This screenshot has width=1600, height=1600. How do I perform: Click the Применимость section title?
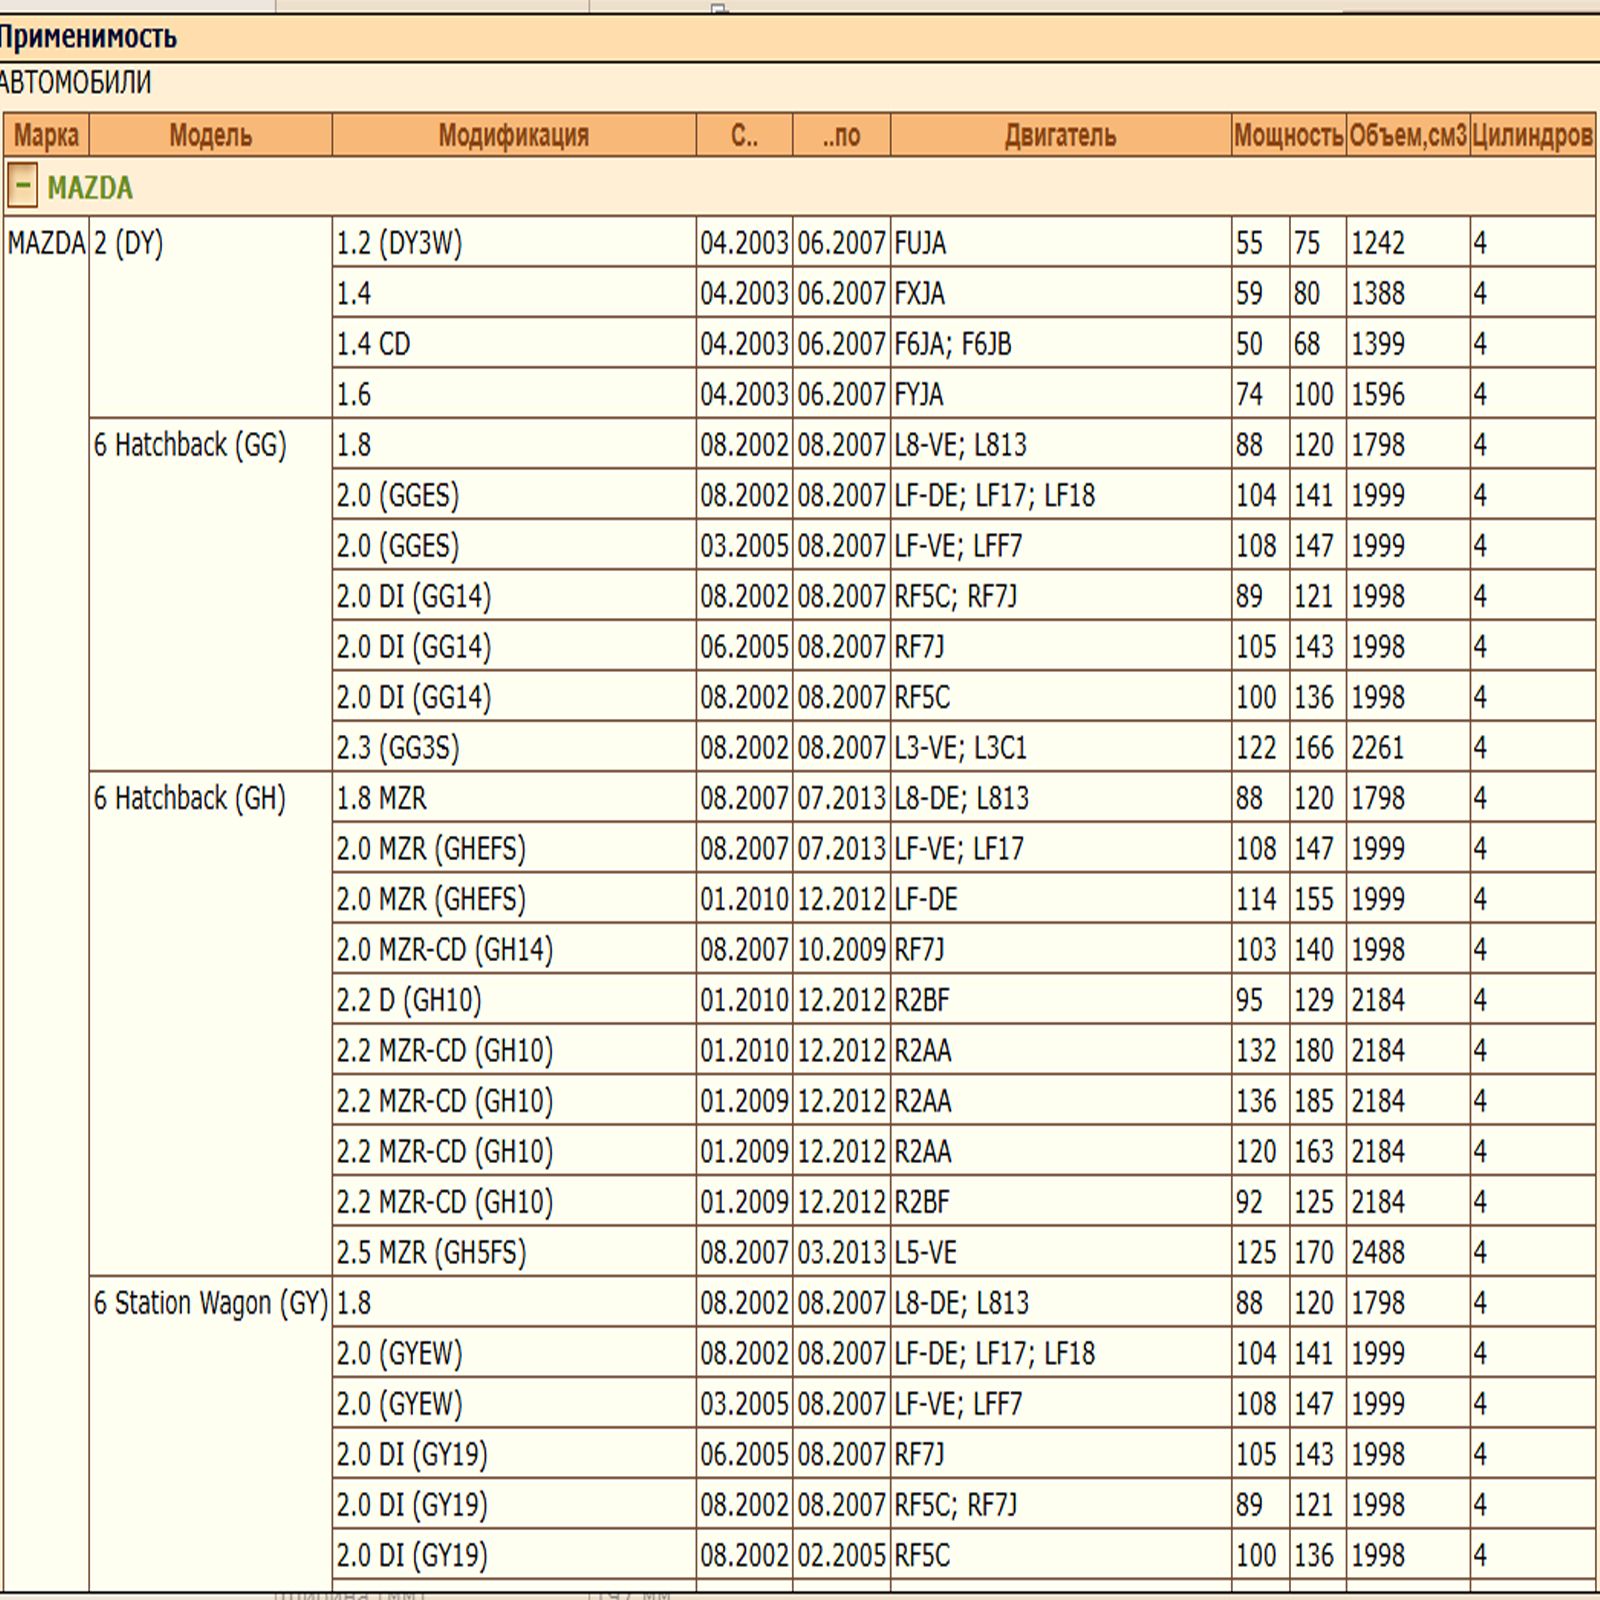coord(88,38)
